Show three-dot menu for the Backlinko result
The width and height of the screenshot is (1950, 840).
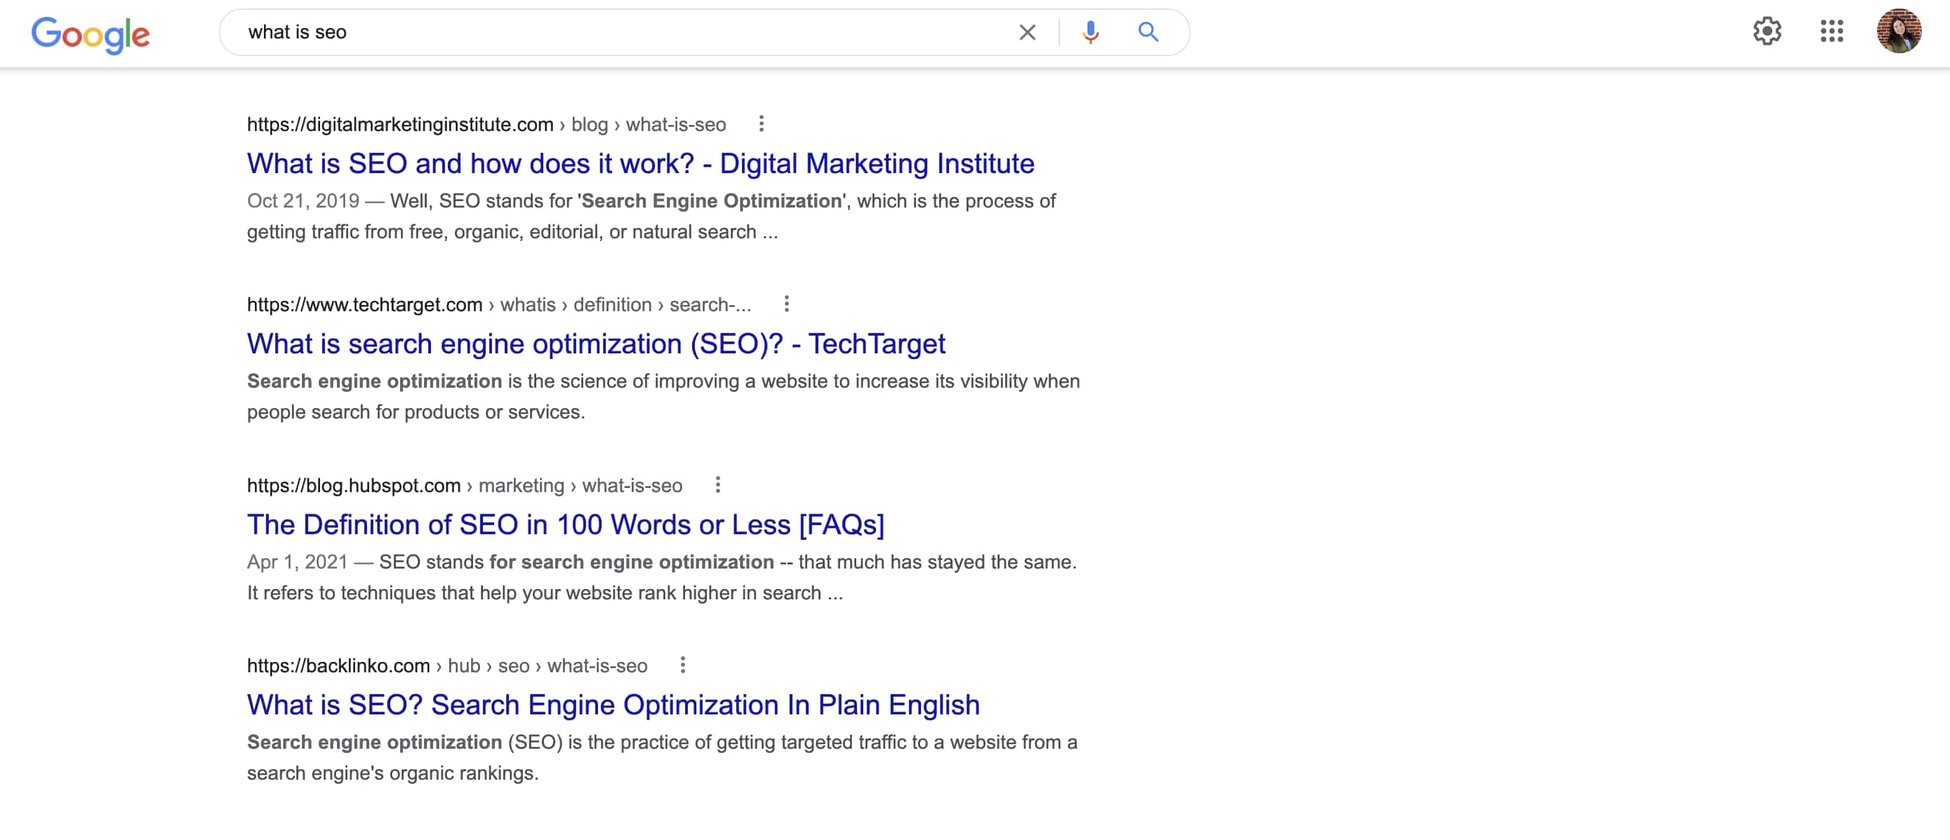(x=682, y=665)
